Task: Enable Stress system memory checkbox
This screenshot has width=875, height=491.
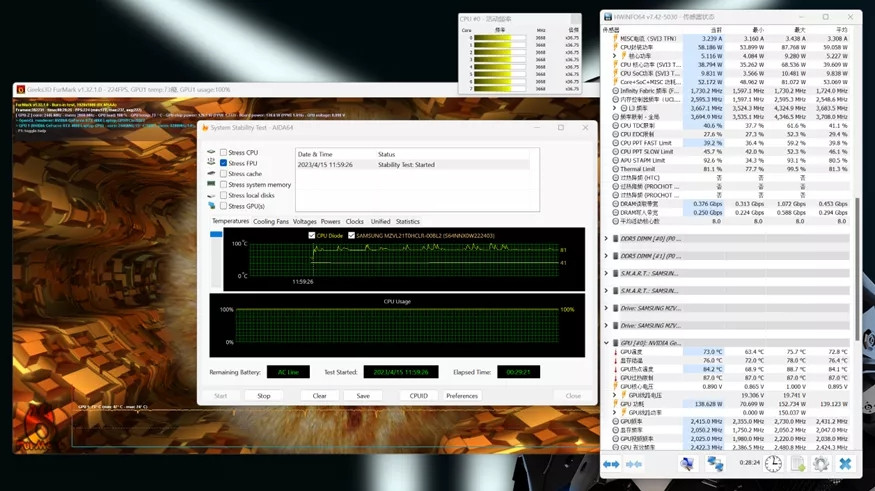Action: [223, 185]
